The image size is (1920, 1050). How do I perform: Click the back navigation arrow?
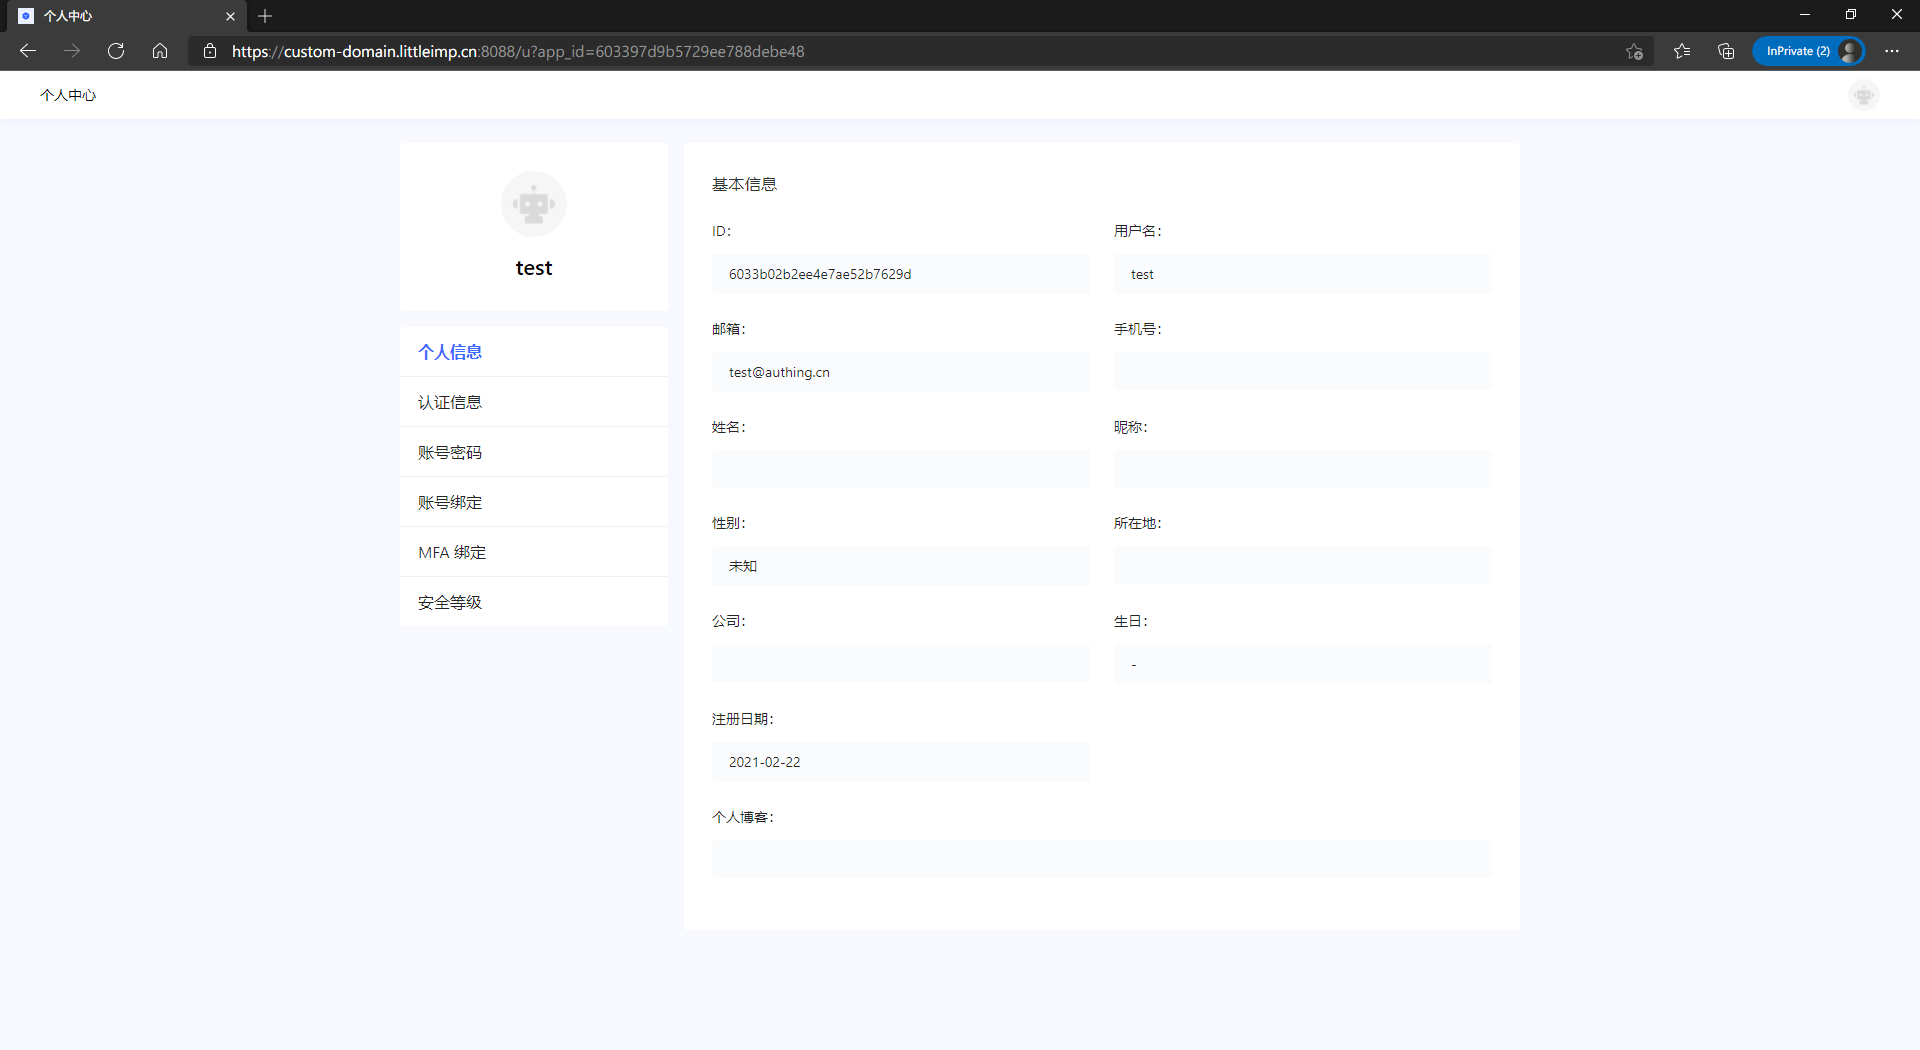click(27, 51)
